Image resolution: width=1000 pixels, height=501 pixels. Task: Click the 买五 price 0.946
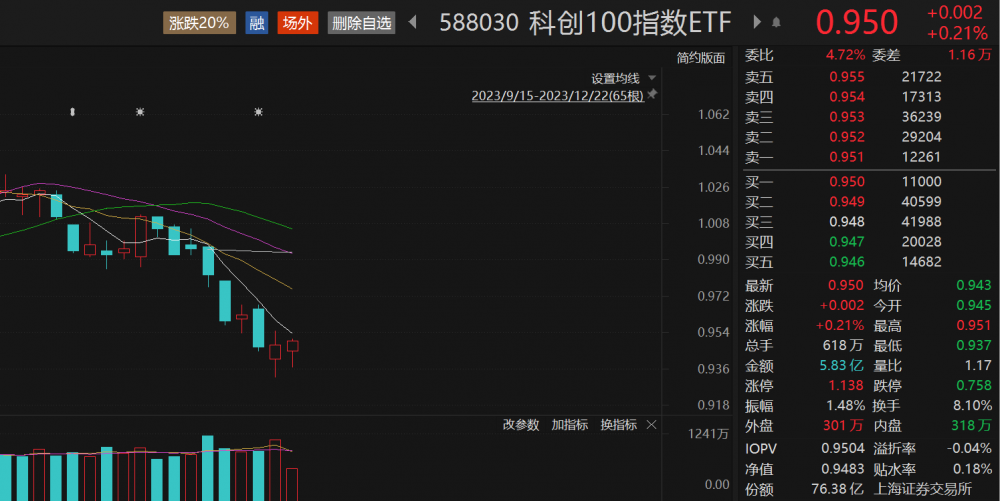(x=846, y=262)
